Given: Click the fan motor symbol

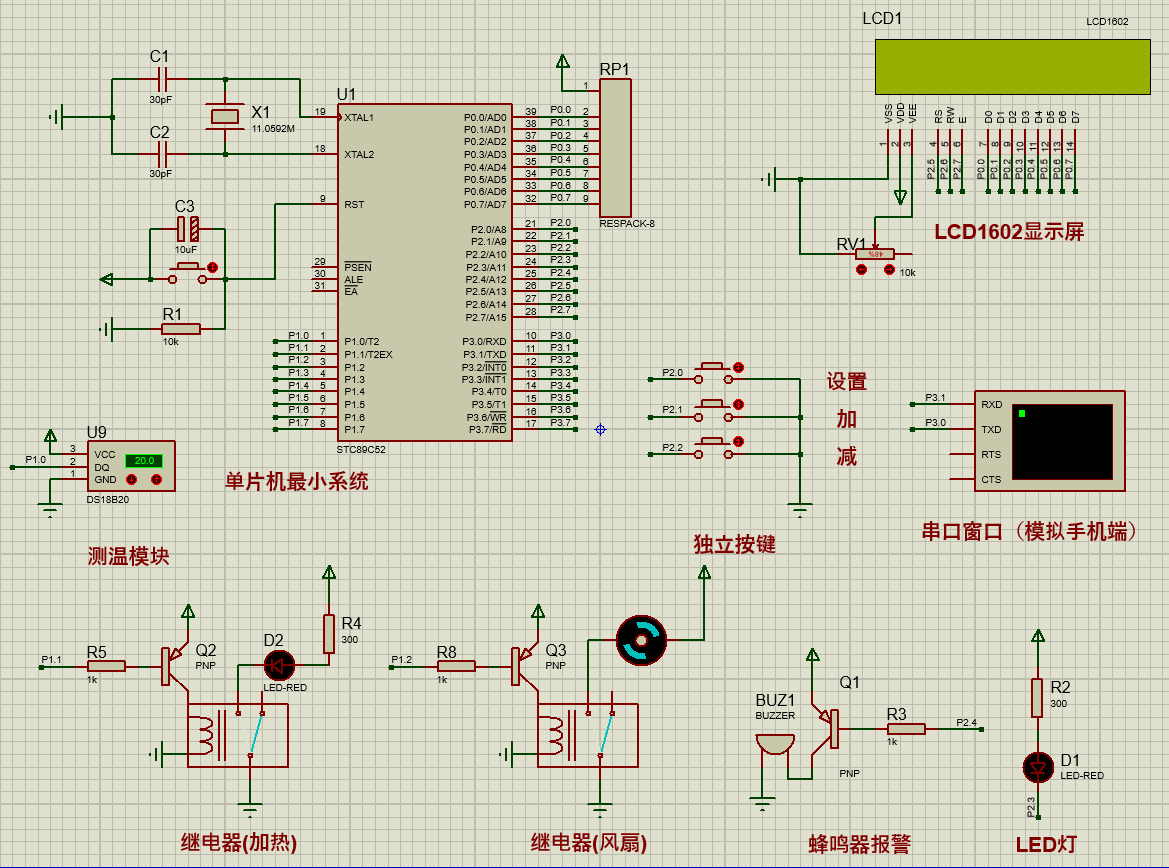Looking at the screenshot, I should tap(639, 639).
